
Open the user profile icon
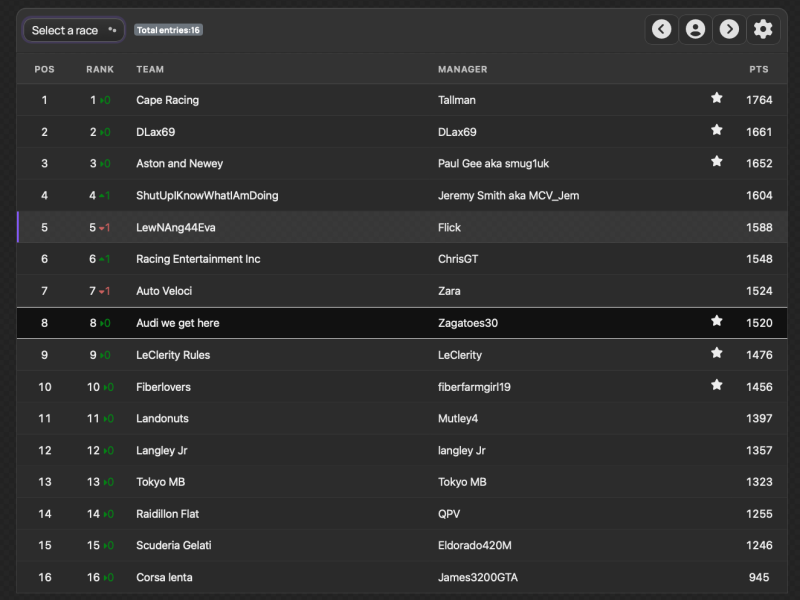click(695, 29)
